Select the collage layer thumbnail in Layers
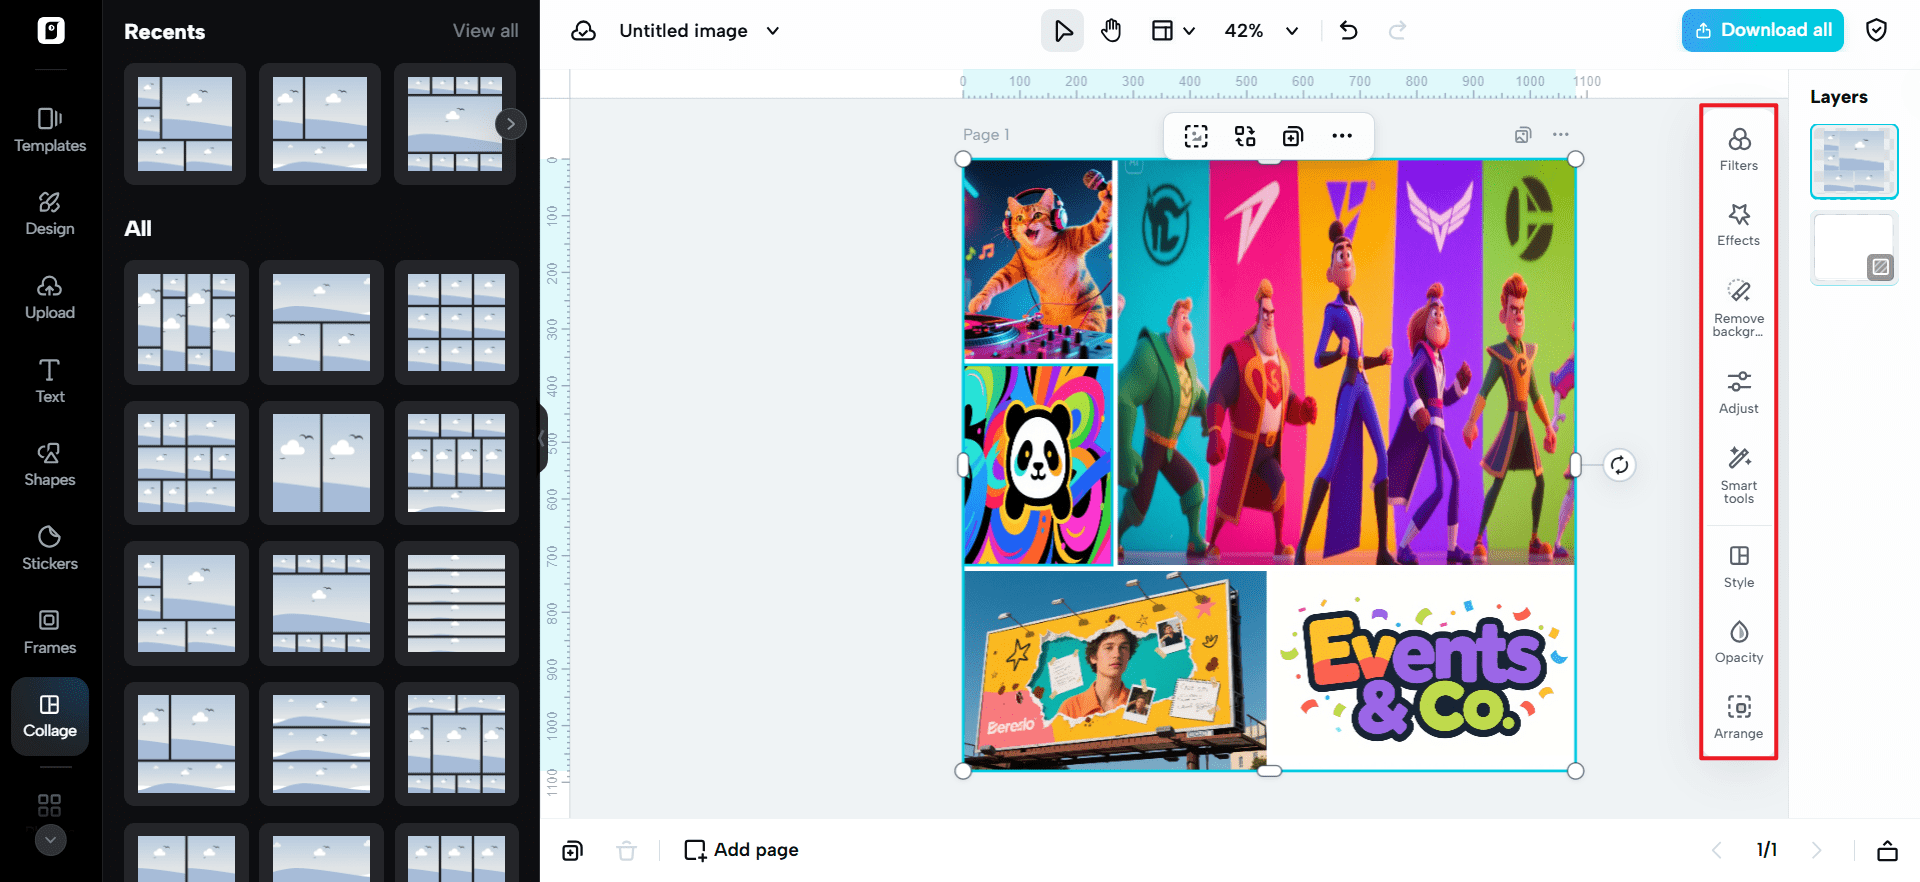1920x882 pixels. click(x=1854, y=161)
